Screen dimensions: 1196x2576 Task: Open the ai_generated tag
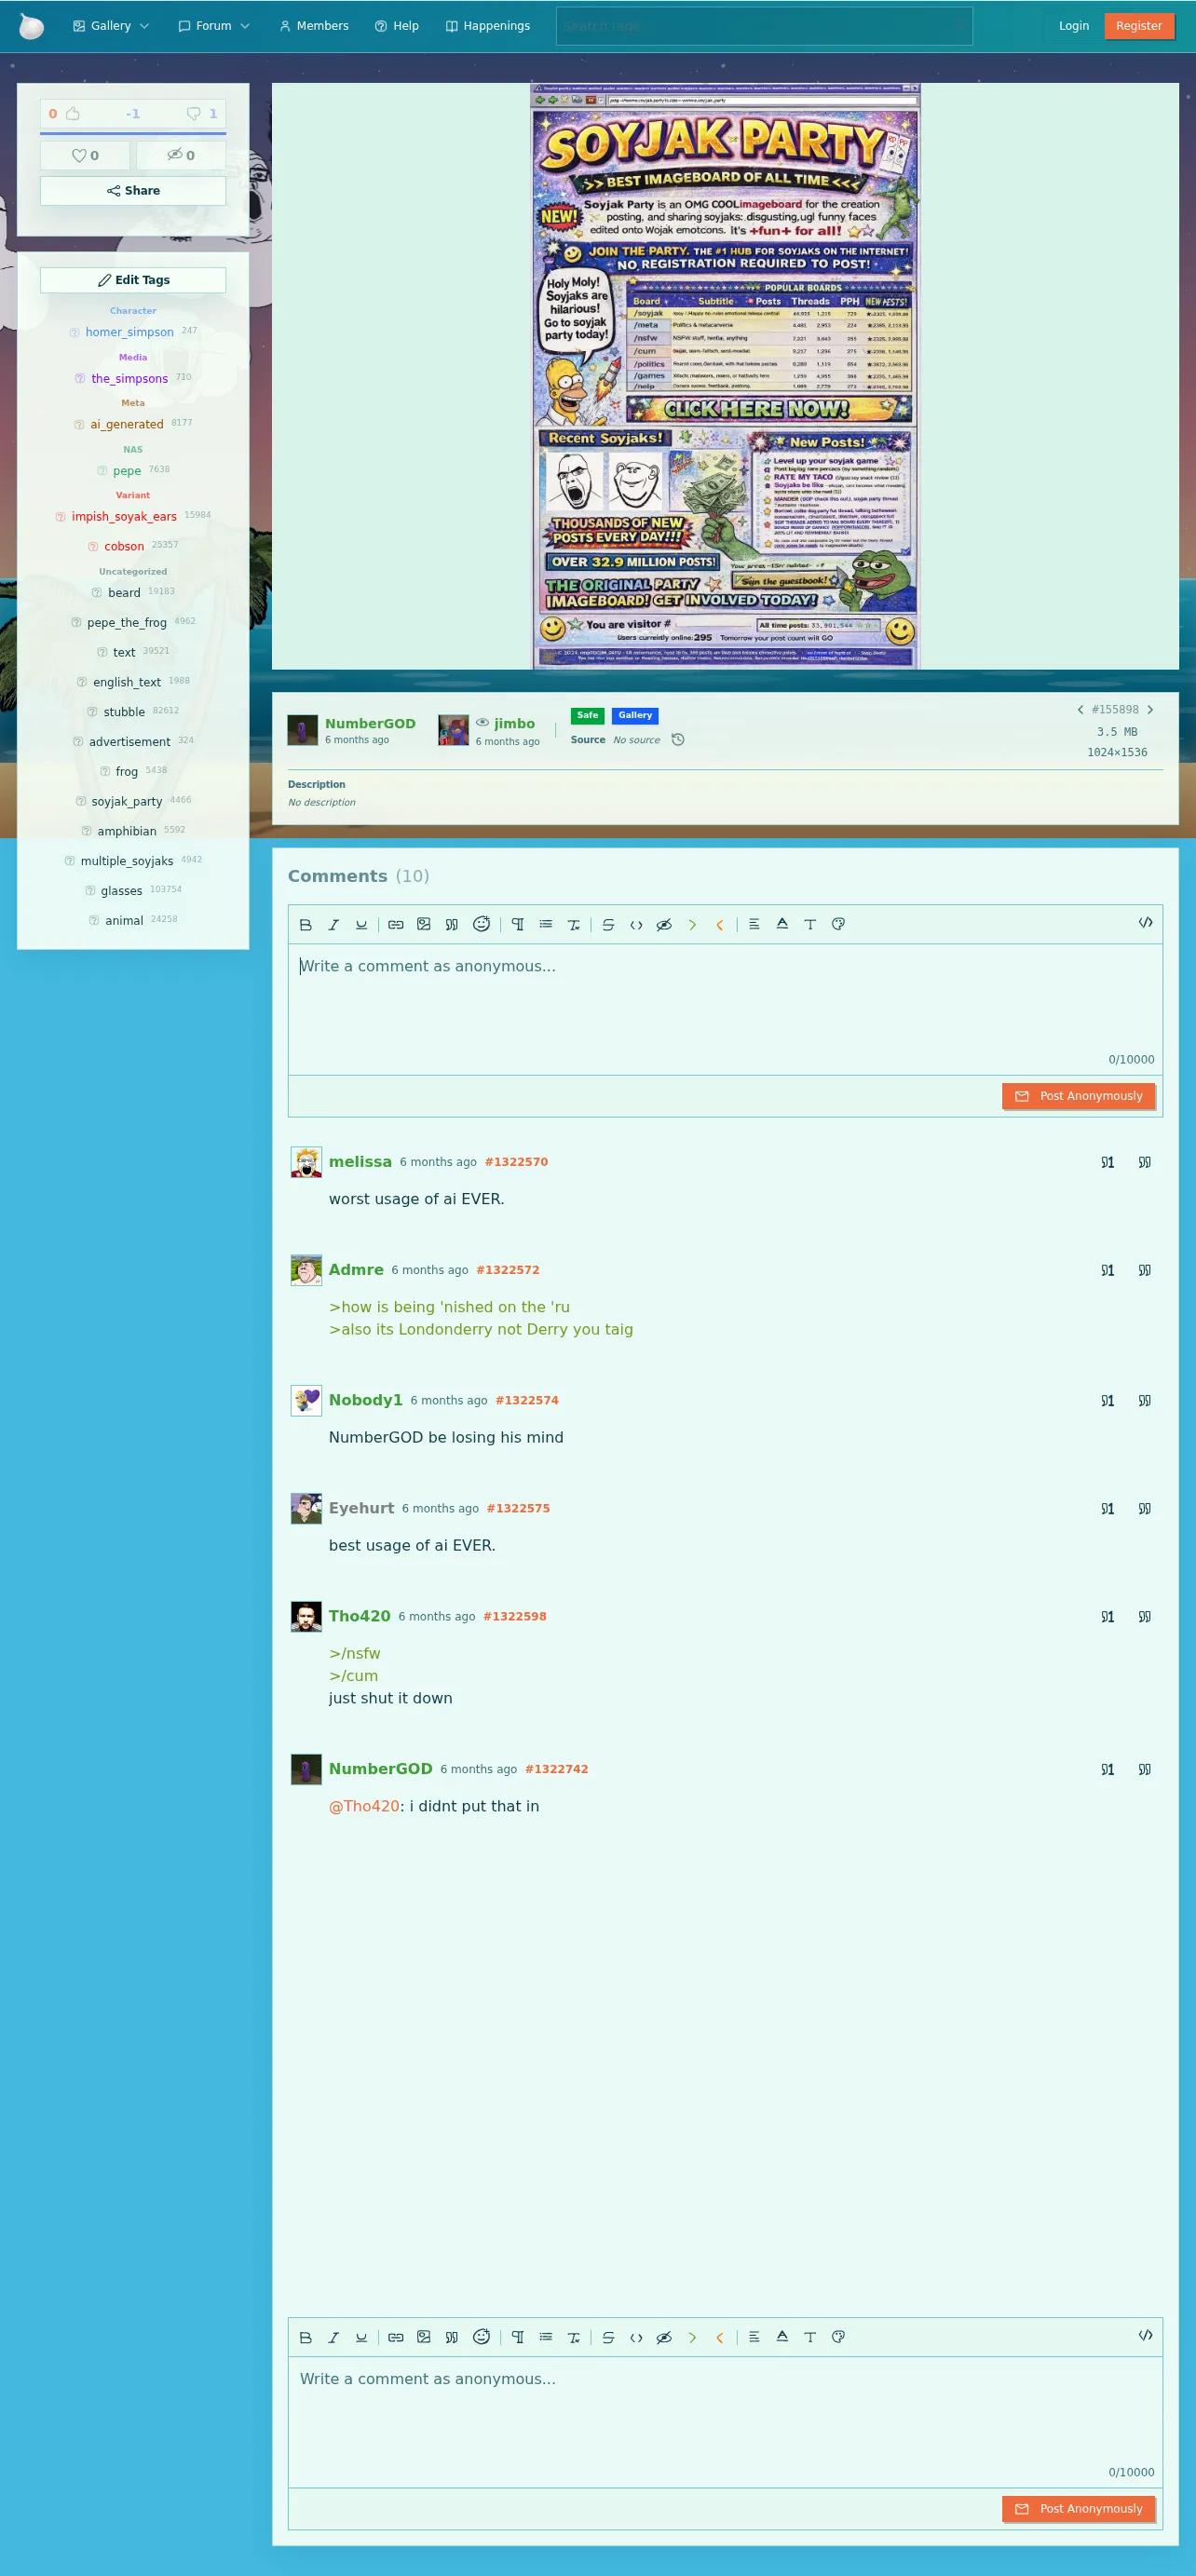pos(127,424)
